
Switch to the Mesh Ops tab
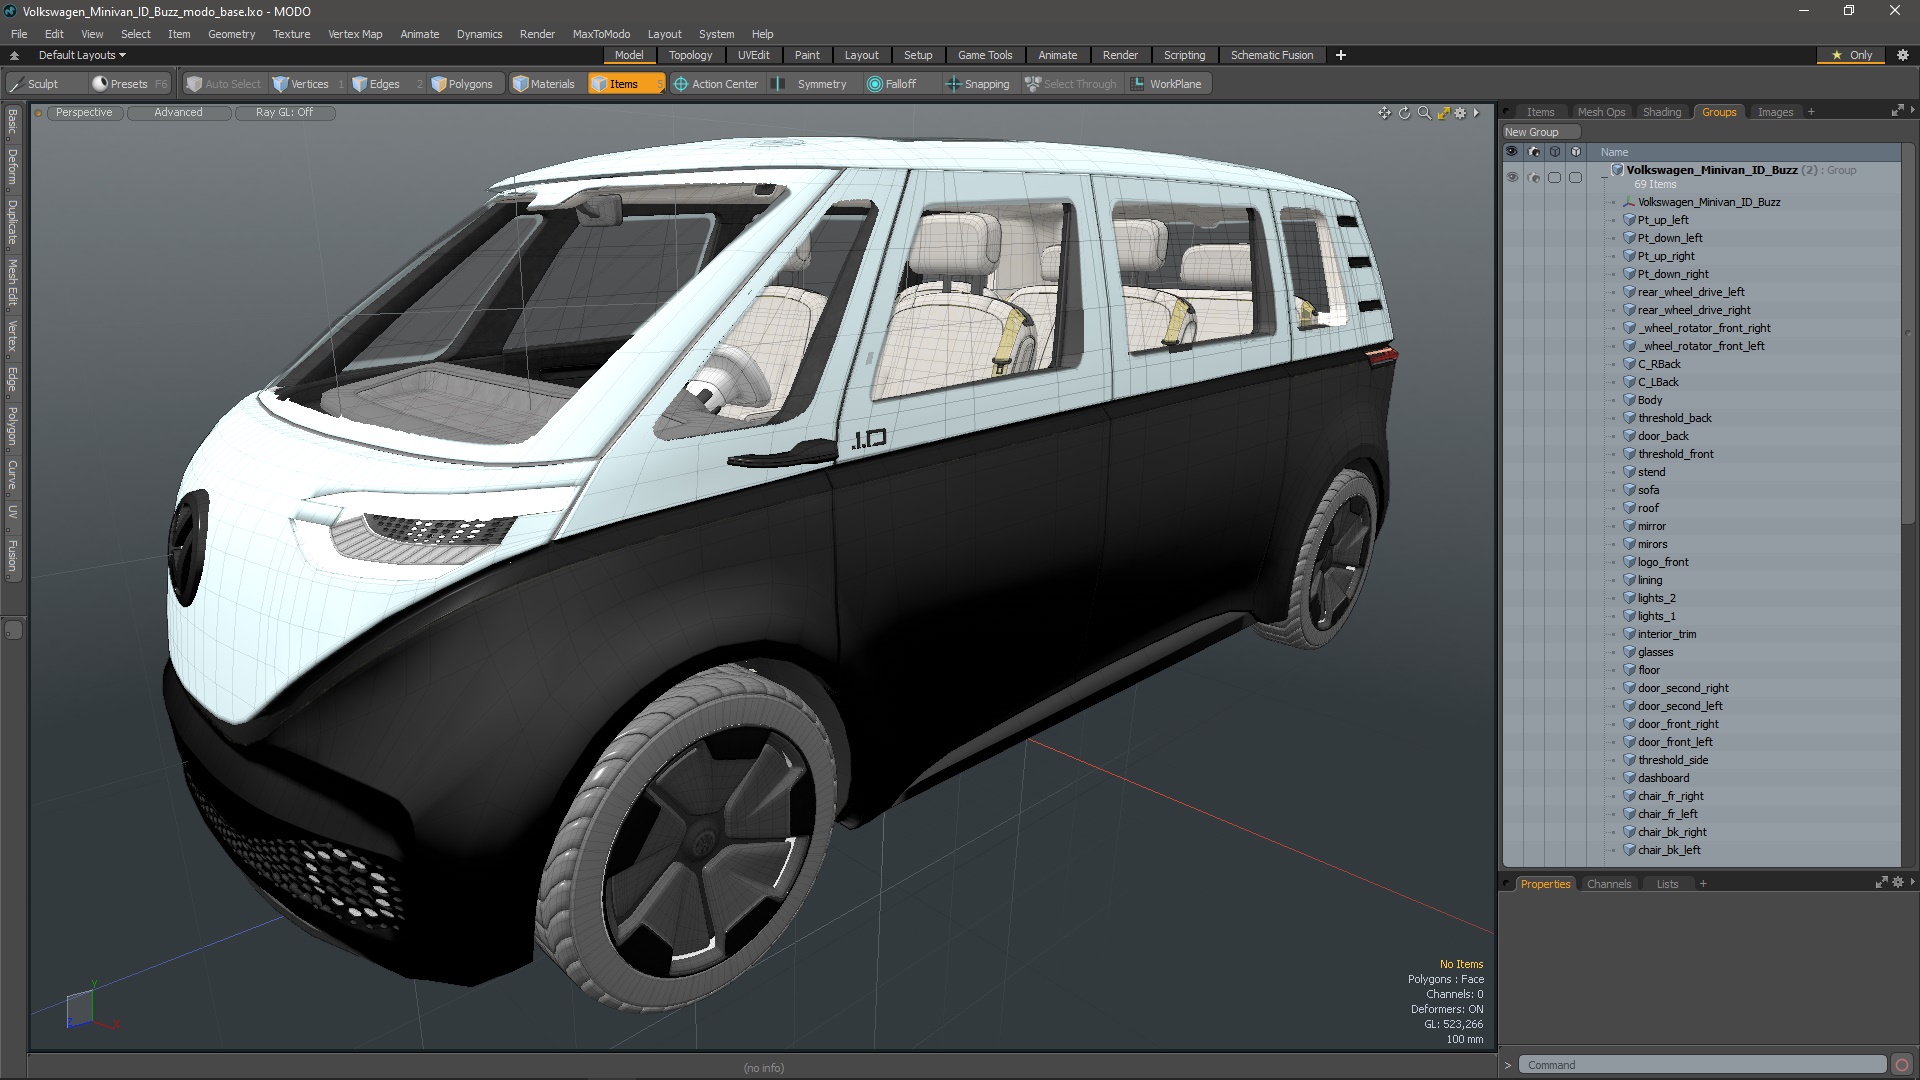pyautogui.click(x=1601, y=112)
